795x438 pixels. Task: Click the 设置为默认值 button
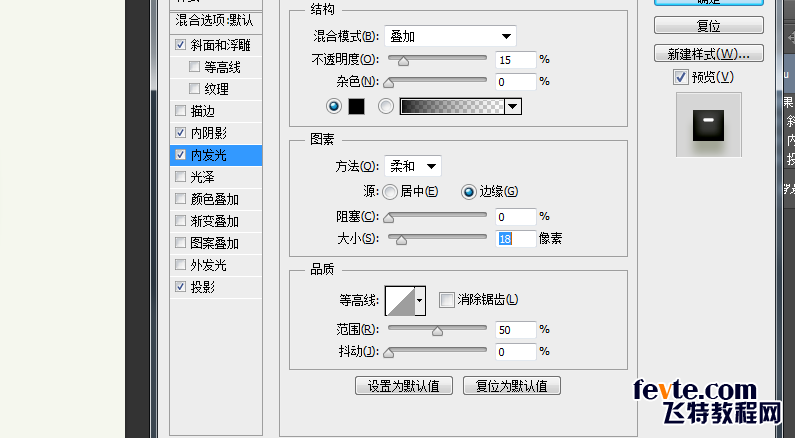click(404, 386)
